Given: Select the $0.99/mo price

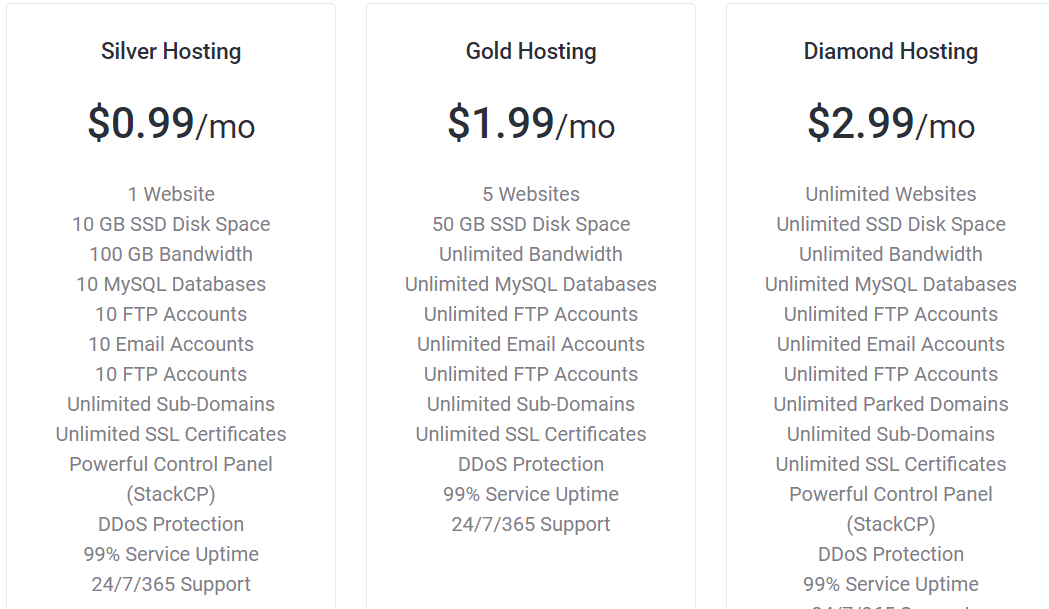Looking at the screenshot, I should point(171,123).
